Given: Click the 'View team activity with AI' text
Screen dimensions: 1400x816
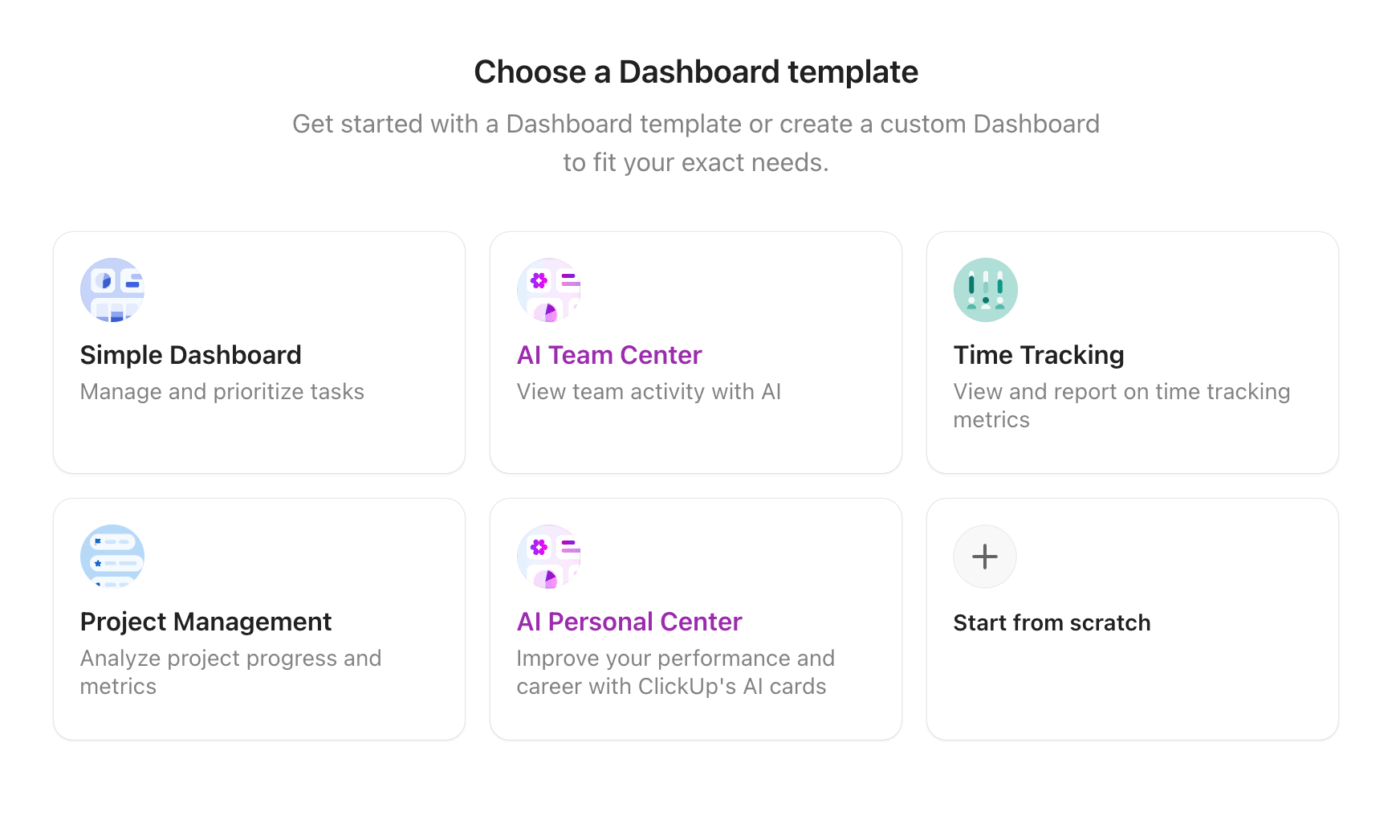Looking at the screenshot, I should 648,392.
